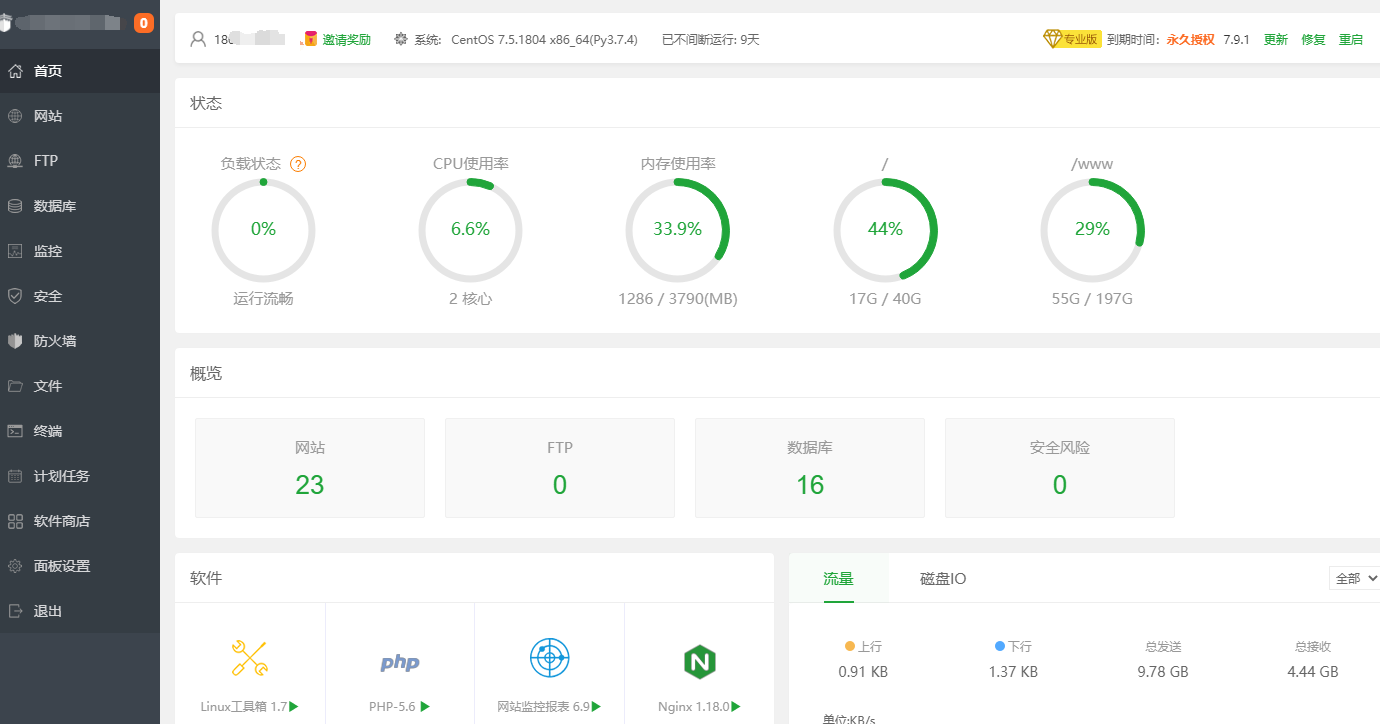Click the load status help question icon

point(298,164)
